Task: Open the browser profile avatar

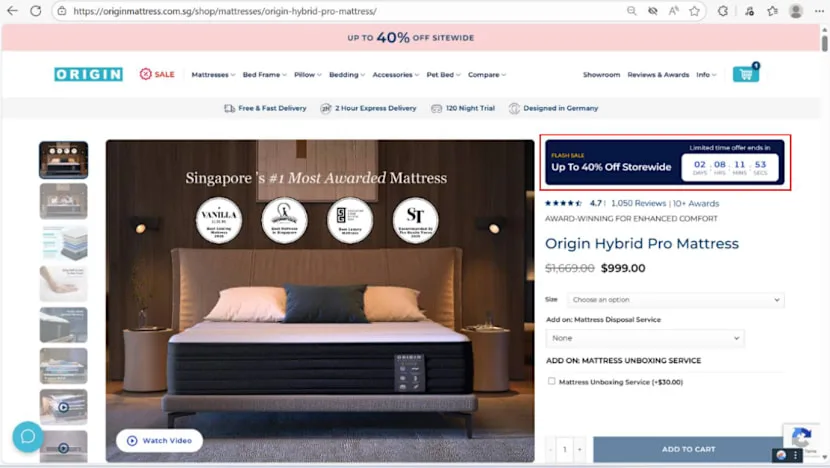Action: (796, 11)
